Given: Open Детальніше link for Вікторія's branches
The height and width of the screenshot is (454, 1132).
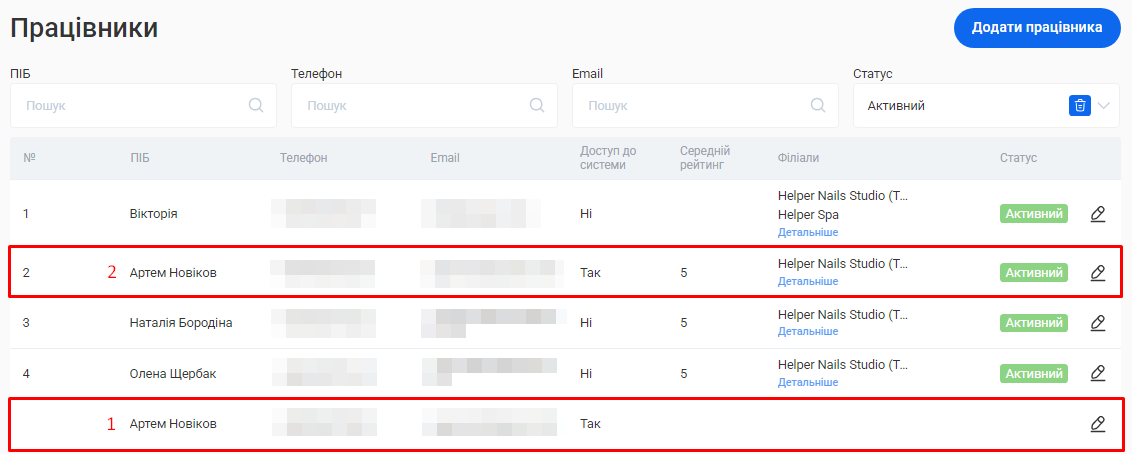Looking at the screenshot, I should pyautogui.click(x=808, y=232).
